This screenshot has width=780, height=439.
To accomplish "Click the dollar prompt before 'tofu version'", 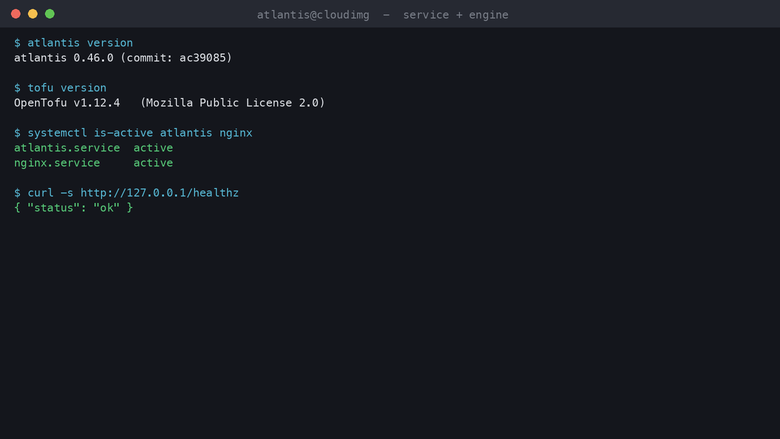I will pyautogui.click(x=17, y=88).
